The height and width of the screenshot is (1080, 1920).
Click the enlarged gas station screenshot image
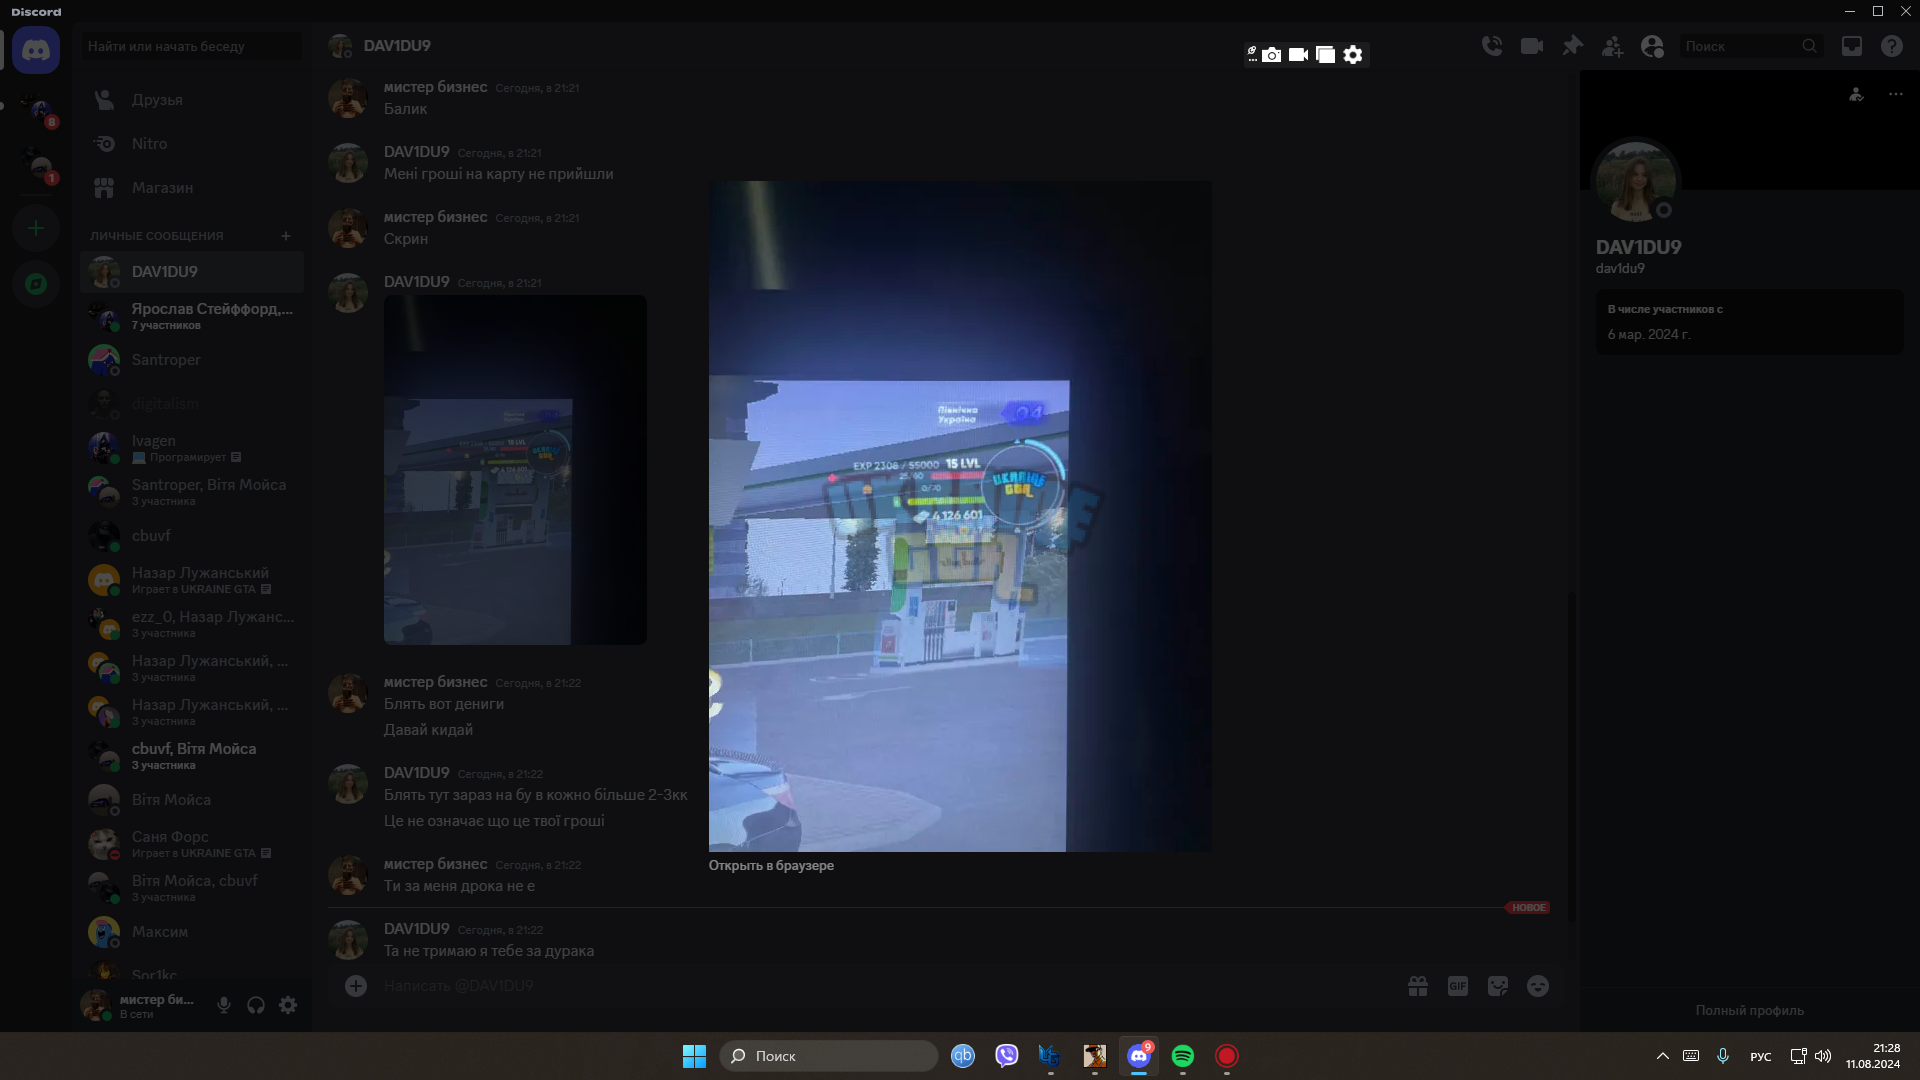(x=960, y=516)
